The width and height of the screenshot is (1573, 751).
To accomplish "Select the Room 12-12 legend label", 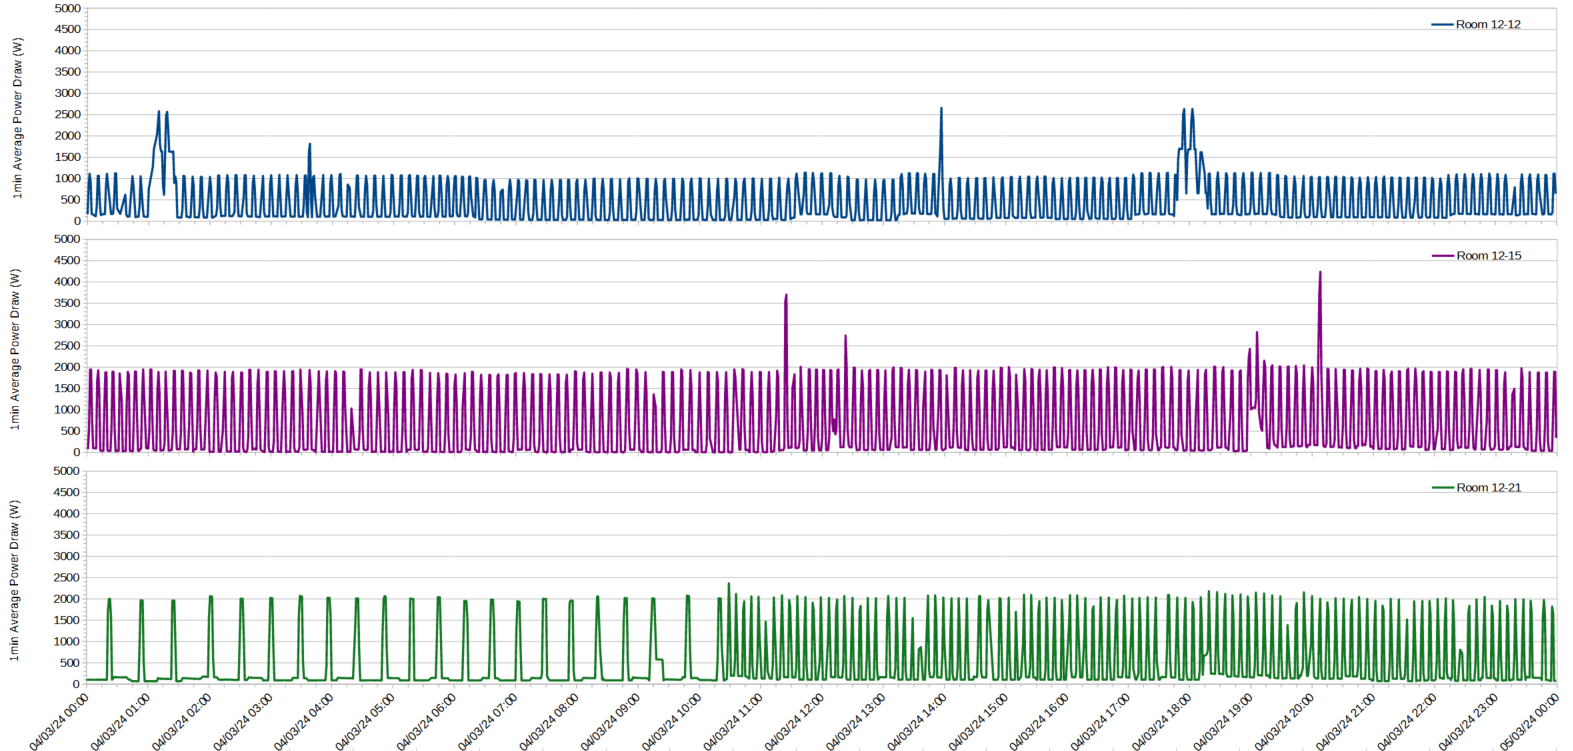I will point(1488,24).
